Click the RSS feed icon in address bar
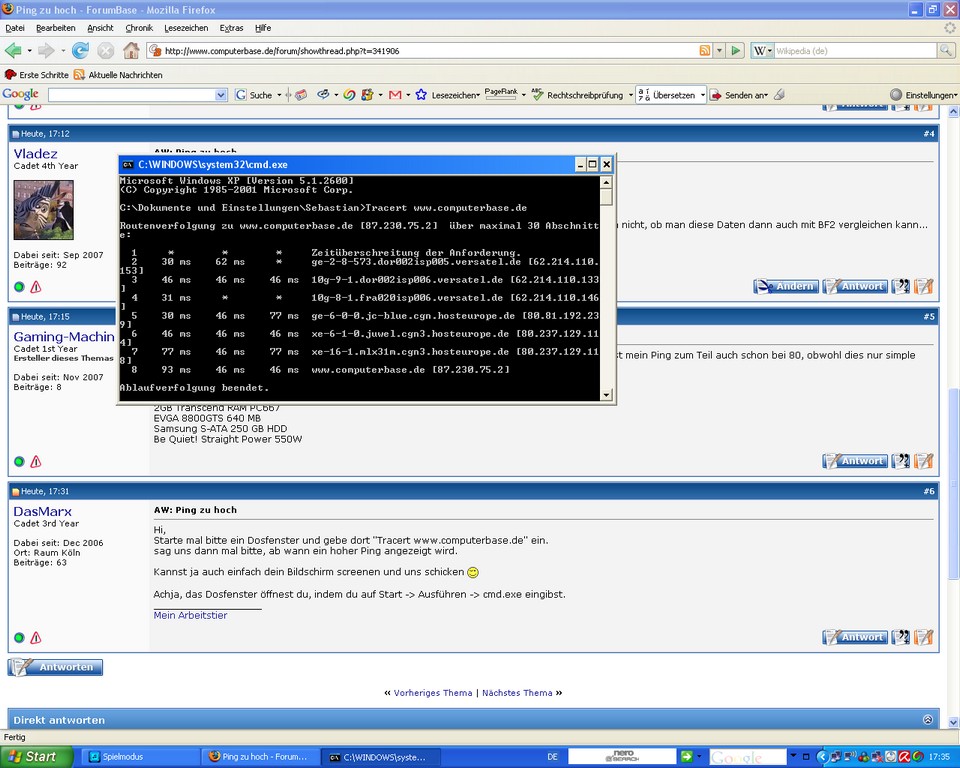960x768 pixels. 705,51
